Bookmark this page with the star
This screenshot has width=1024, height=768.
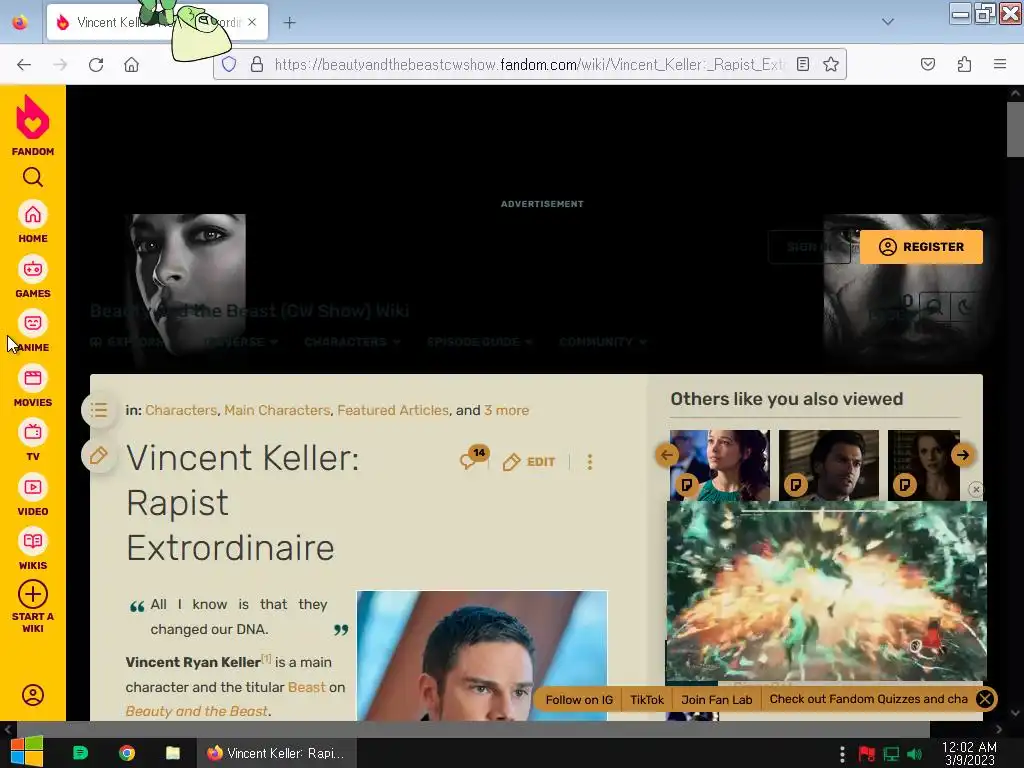click(831, 64)
